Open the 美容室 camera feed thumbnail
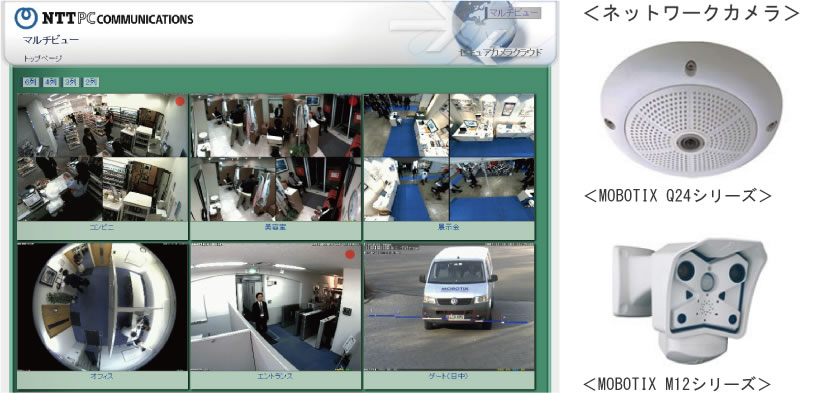The width and height of the screenshot is (815, 393). [x=275, y=158]
